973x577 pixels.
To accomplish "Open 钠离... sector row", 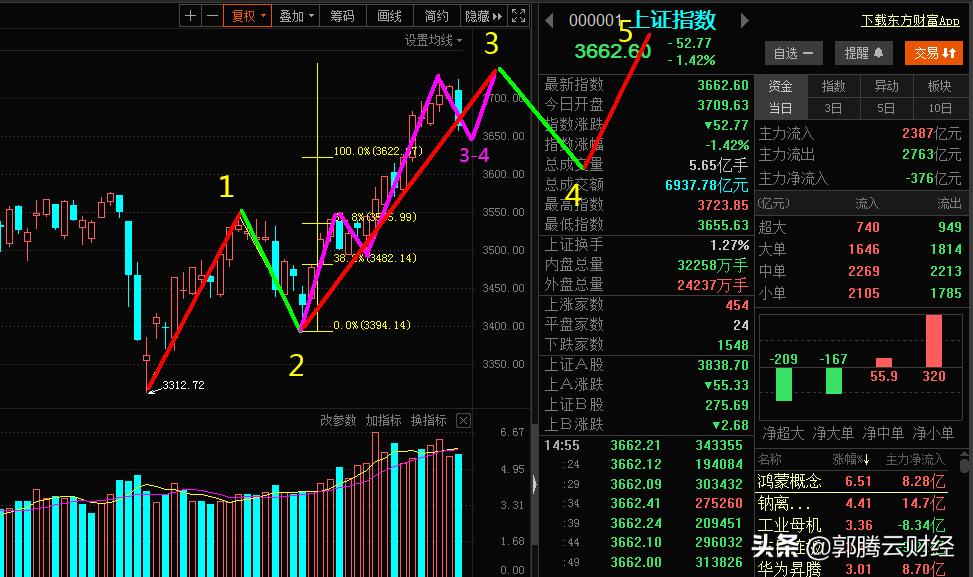I will (851, 503).
